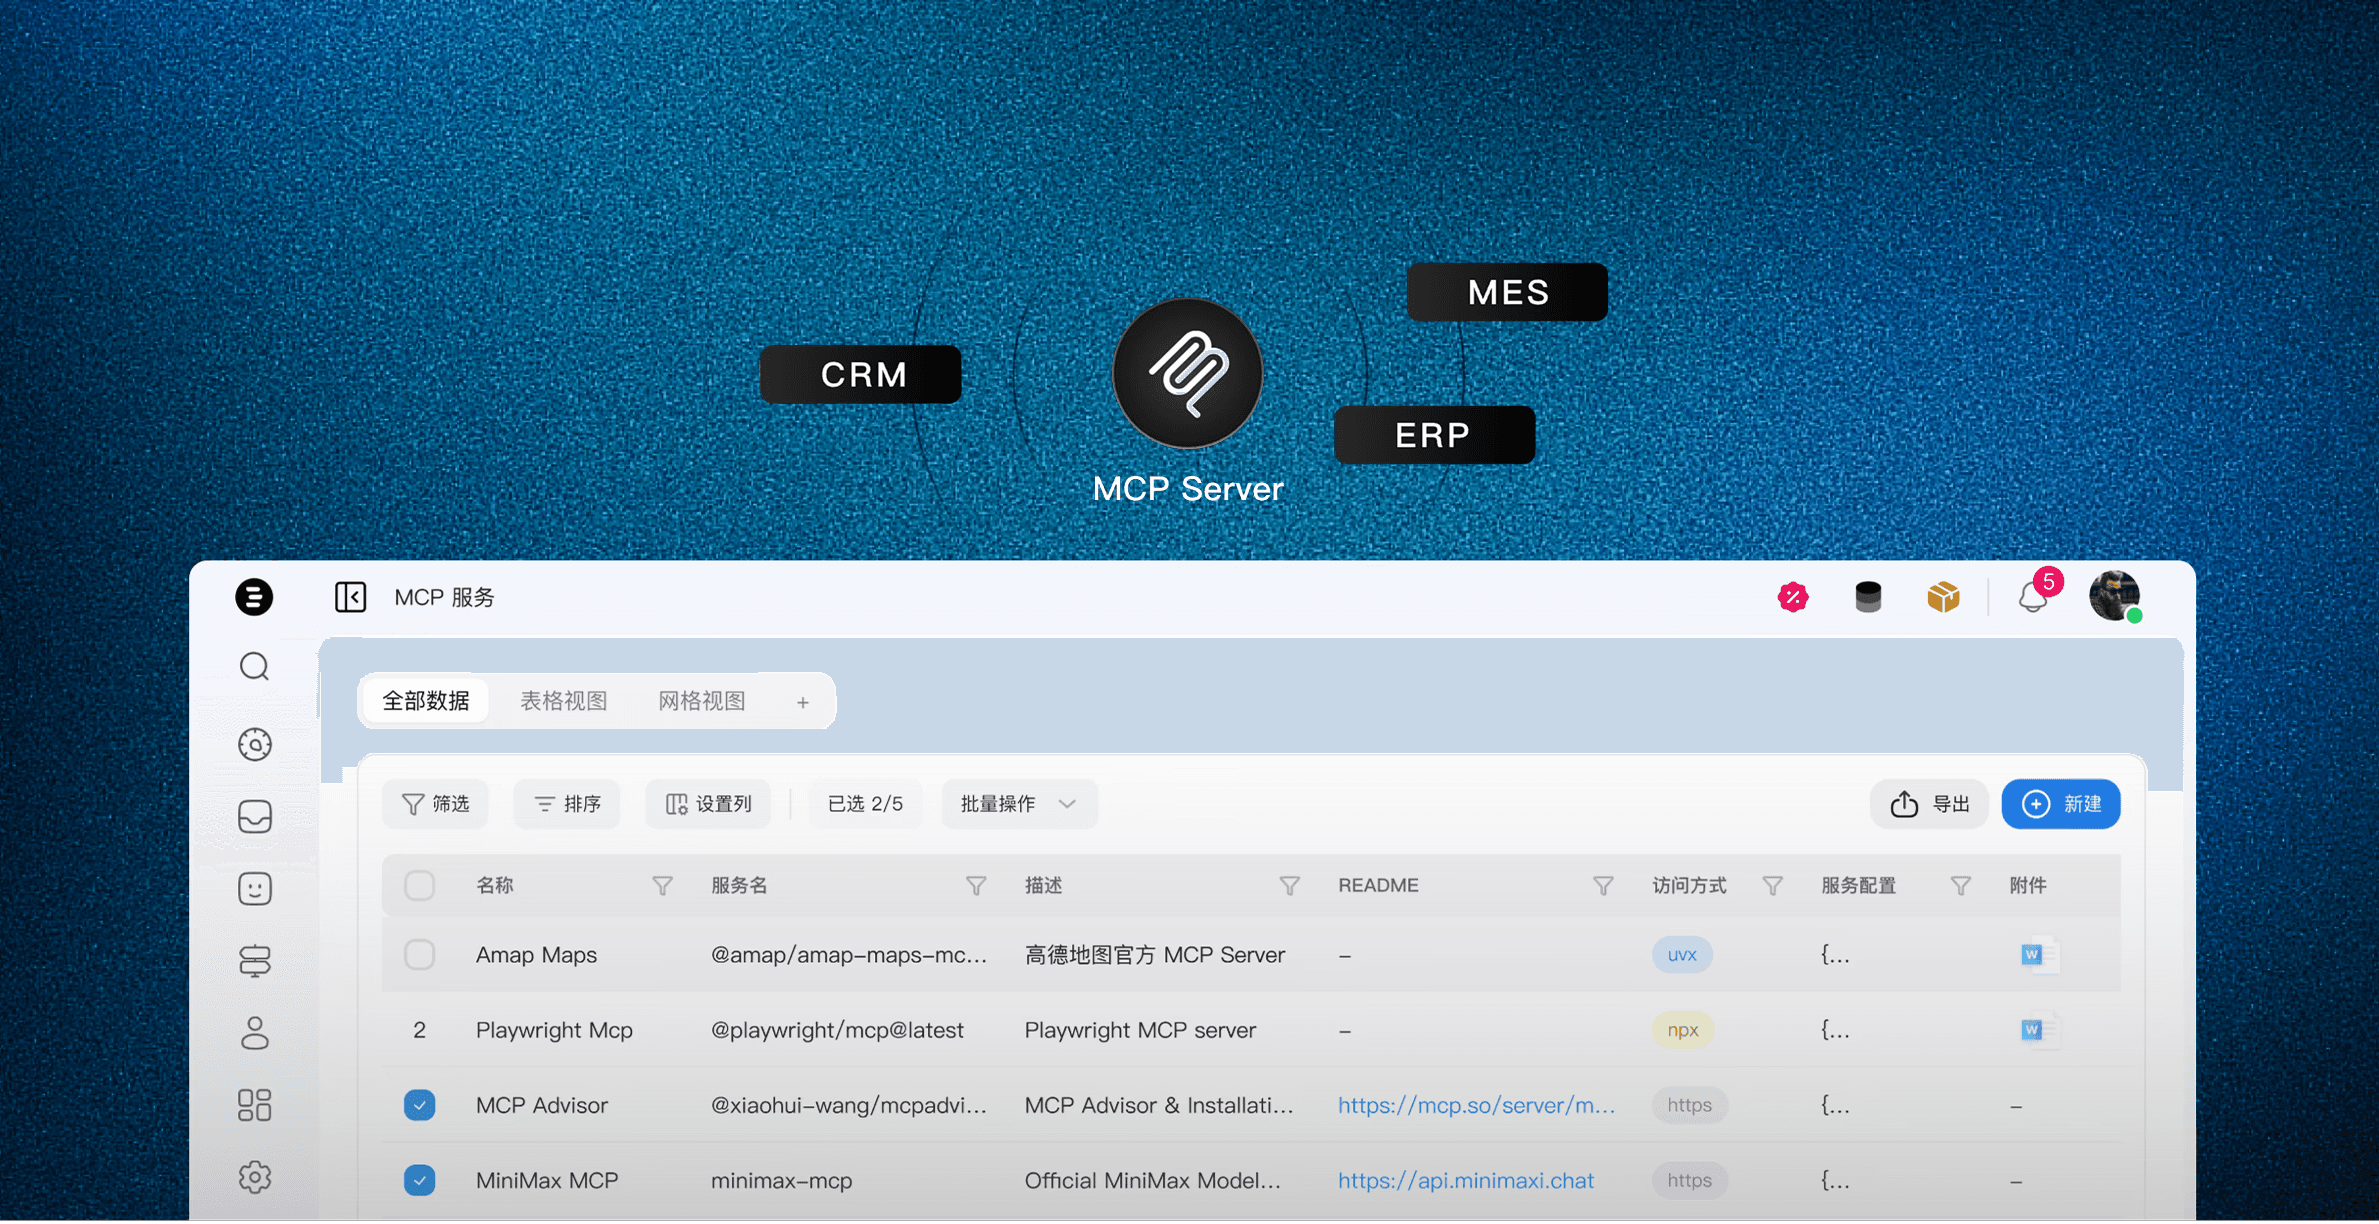Toggle the select-all header checkbox

pyautogui.click(x=419, y=885)
